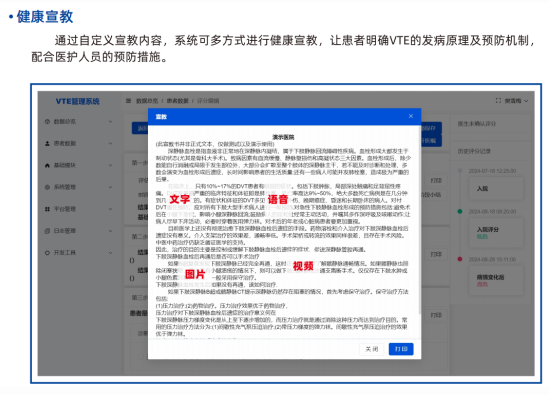
Task: Click the 评分编辑 breadcrumb item
Action: point(208,101)
